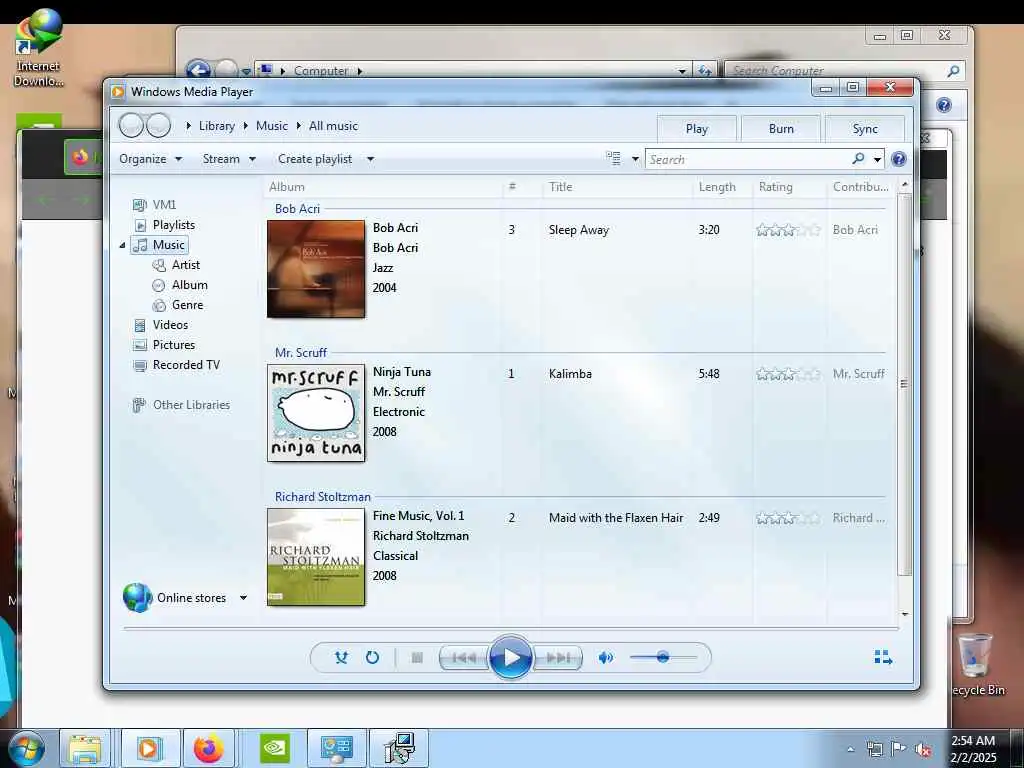
Task: Open the Sync tab
Action: click(x=865, y=129)
